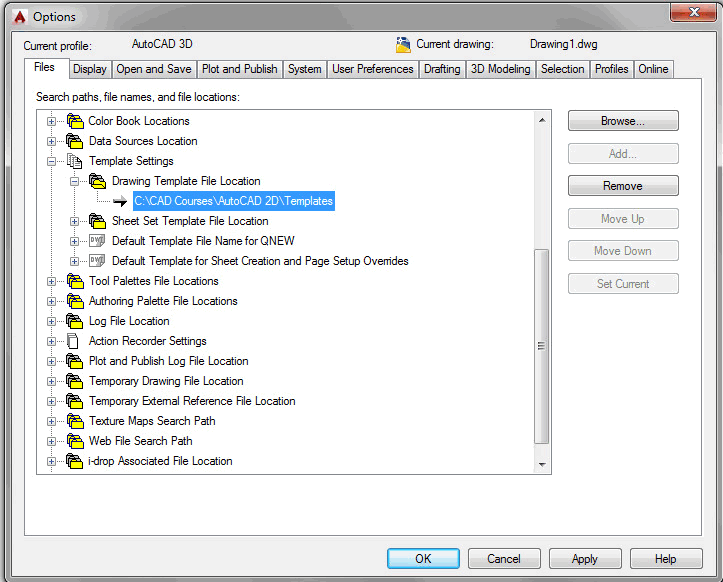Select the C:\CAD Courses template path entry

[233, 201]
